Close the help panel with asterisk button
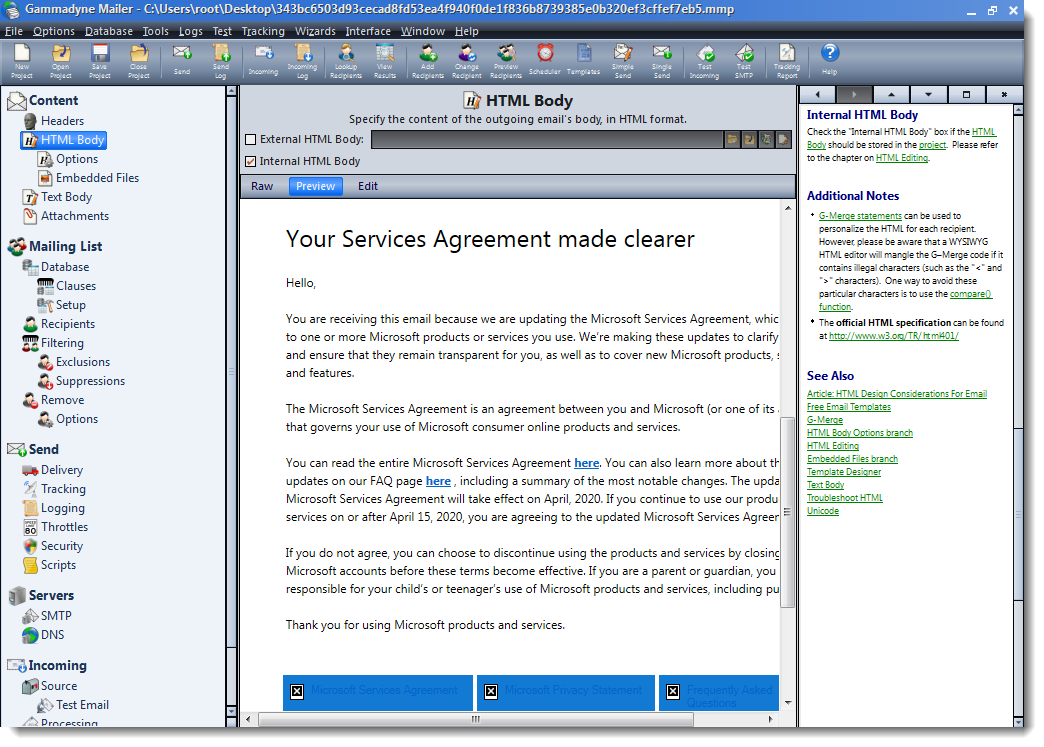 tap(1004, 95)
